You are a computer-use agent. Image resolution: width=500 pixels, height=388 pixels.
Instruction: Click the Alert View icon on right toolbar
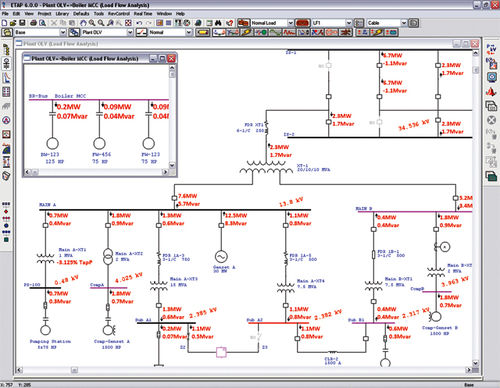click(491, 91)
